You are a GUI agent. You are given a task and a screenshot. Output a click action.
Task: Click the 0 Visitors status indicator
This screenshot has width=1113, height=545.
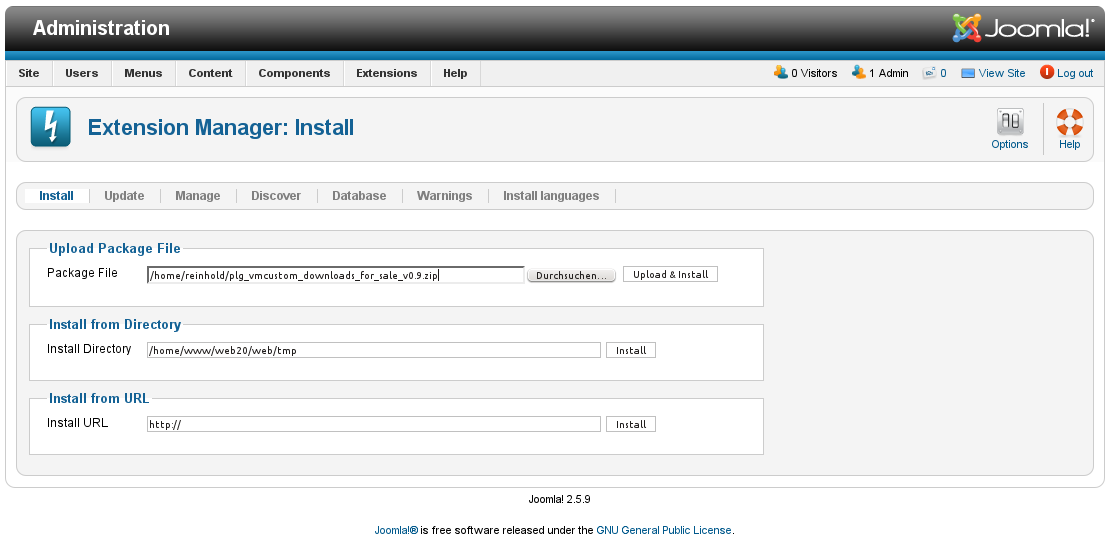point(781,73)
